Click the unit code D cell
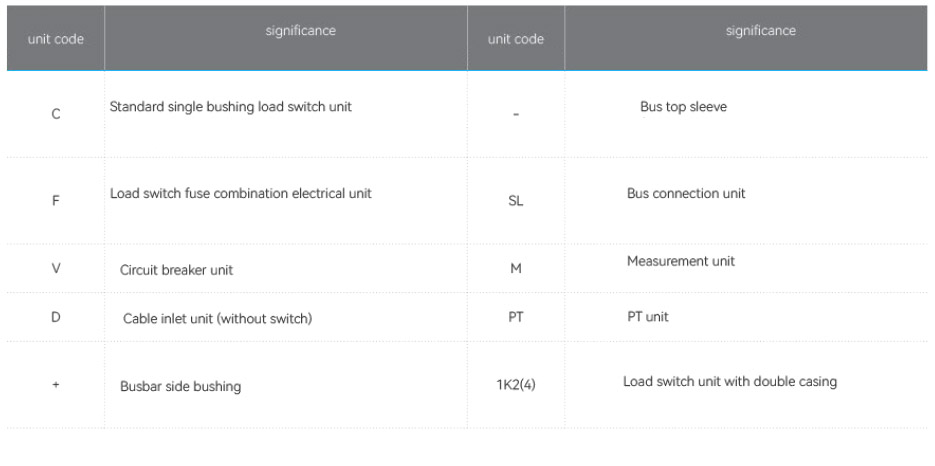 55,317
